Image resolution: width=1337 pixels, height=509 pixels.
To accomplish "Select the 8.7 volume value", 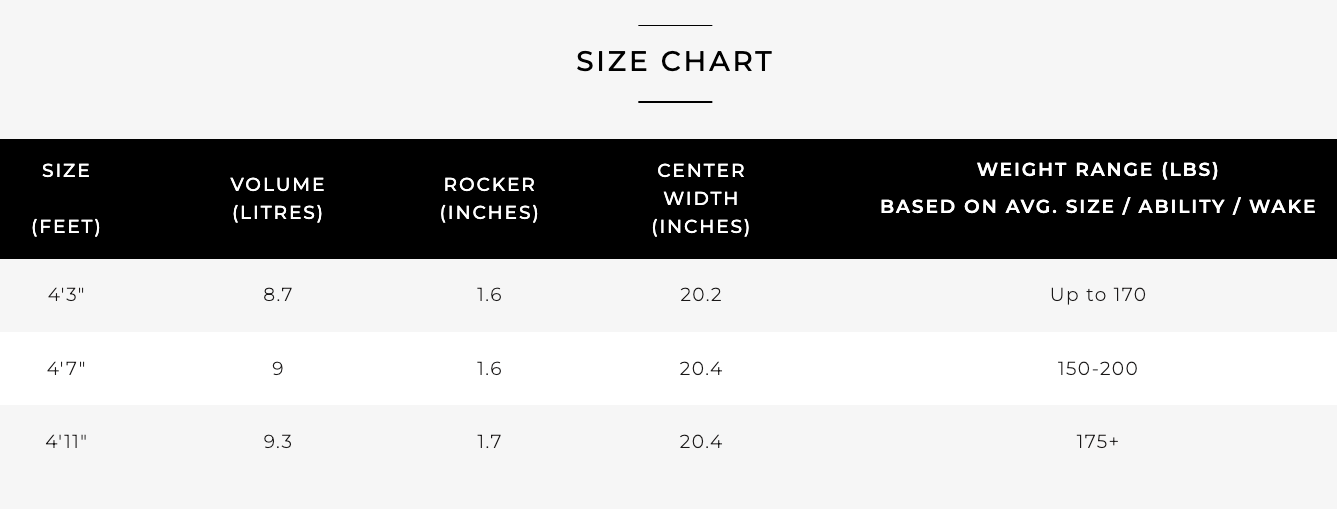I will click(278, 295).
